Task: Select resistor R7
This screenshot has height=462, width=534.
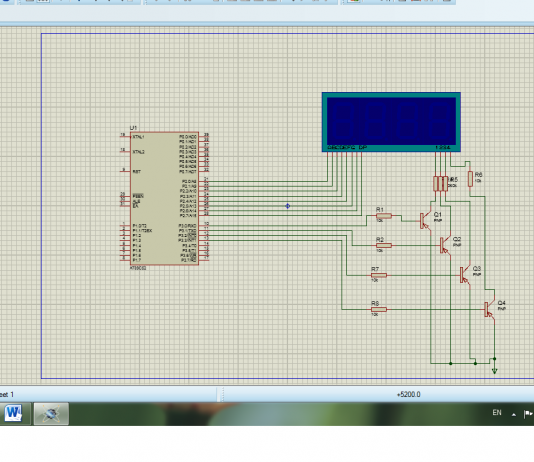Action: [379, 275]
